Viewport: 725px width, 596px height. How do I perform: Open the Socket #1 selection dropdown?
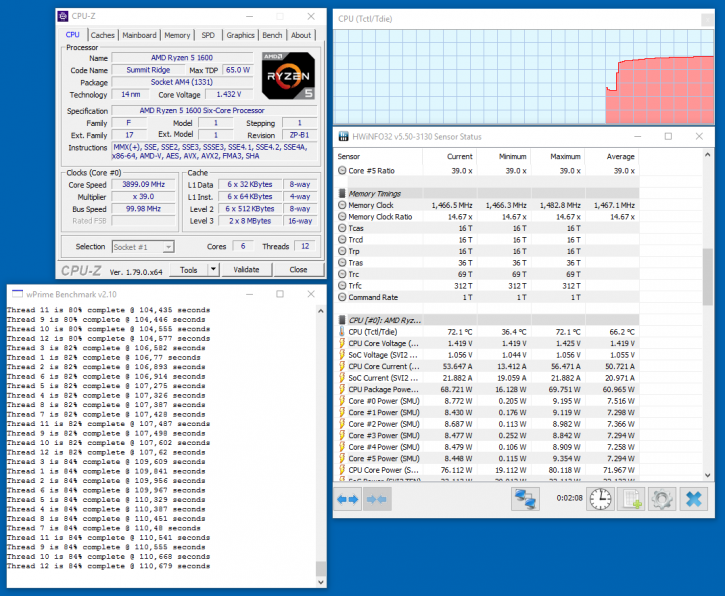[143, 247]
